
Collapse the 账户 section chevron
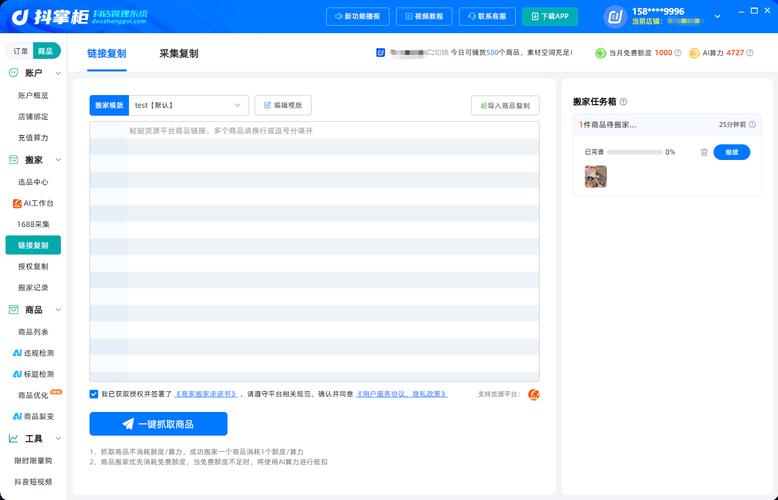coord(58,73)
